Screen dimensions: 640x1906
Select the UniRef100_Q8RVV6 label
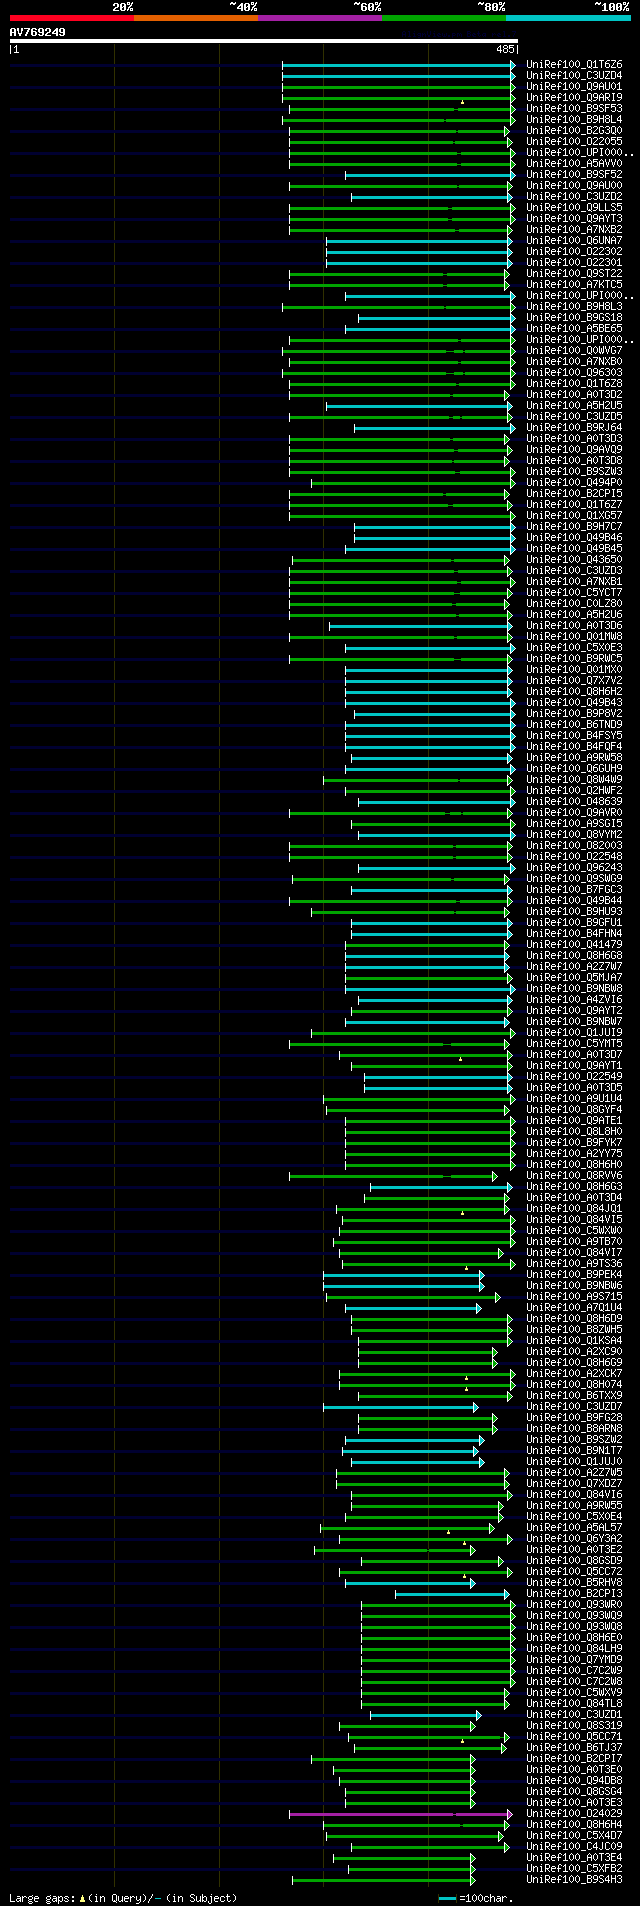pos(574,1176)
